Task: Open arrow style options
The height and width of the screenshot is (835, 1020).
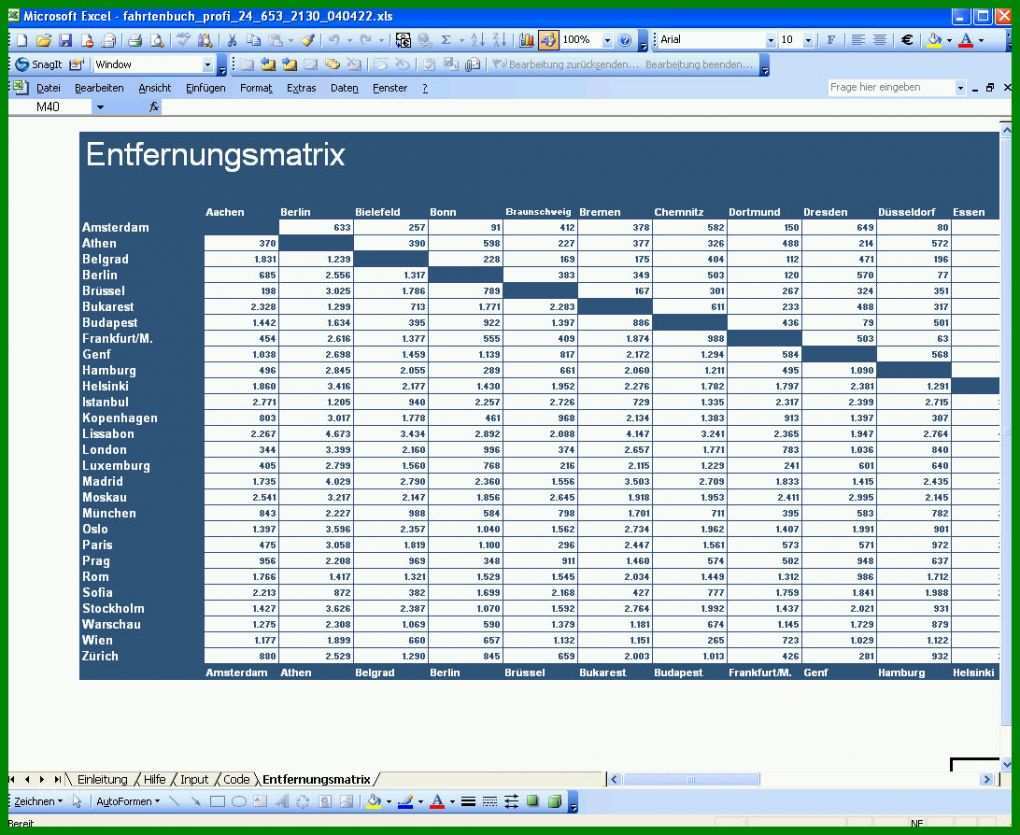Action: point(511,801)
